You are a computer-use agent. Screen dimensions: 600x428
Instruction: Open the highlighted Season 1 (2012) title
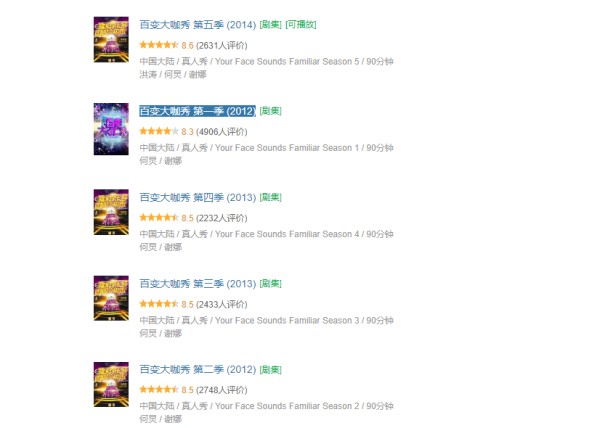(x=197, y=111)
